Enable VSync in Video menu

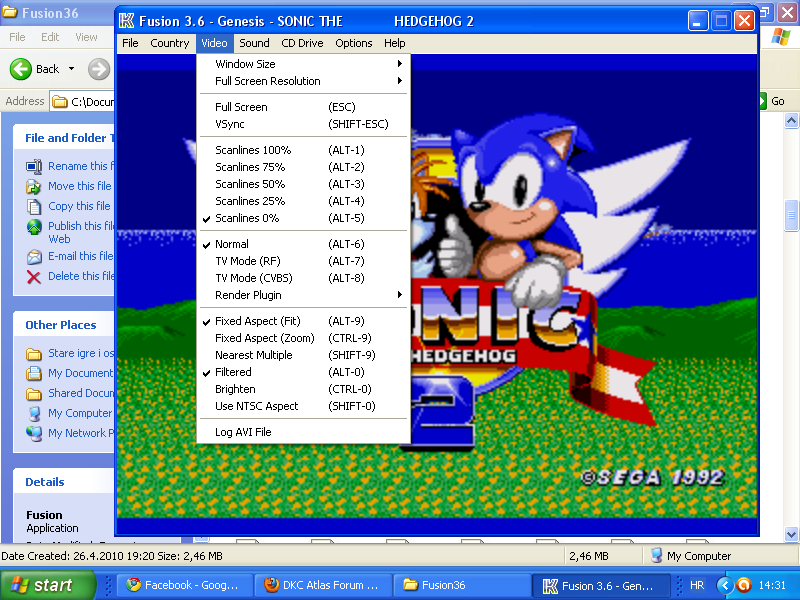click(229, 124)
